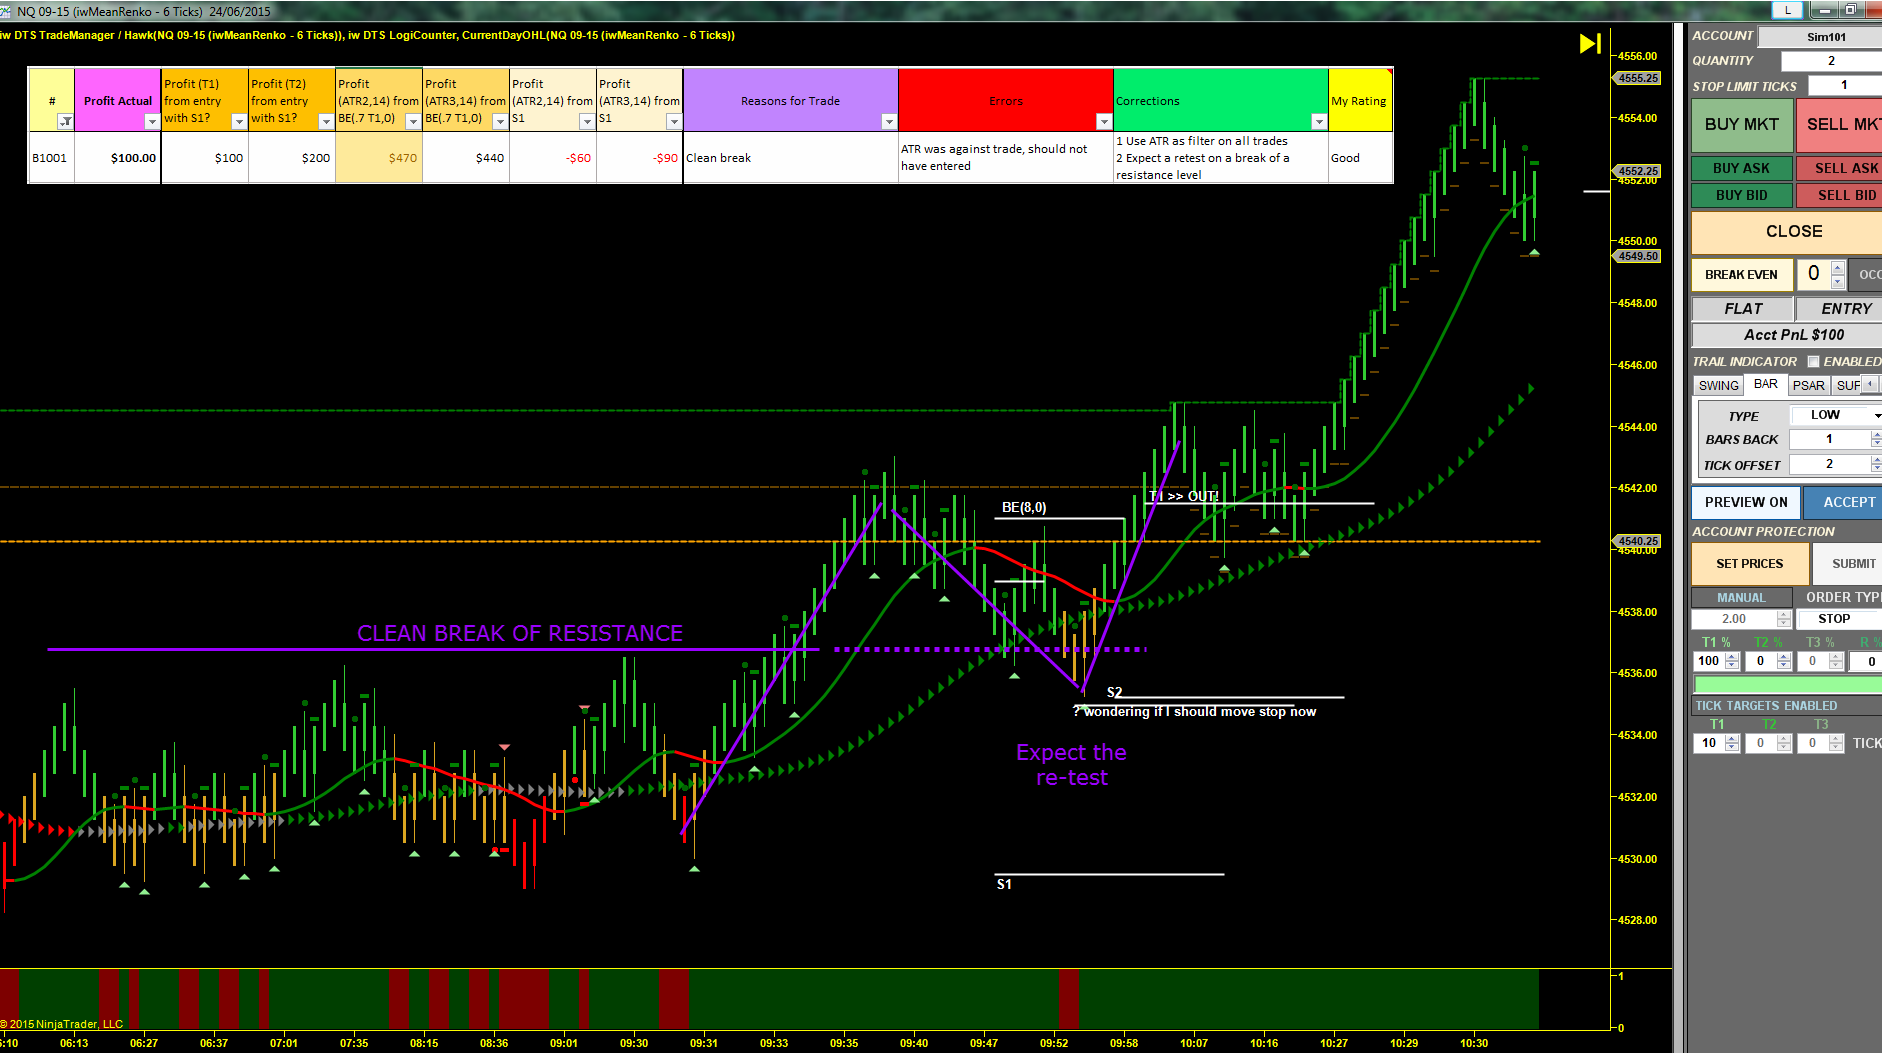Click the SELL MKT button
The image size is (1882, 1053).
tap(1840, 124)
